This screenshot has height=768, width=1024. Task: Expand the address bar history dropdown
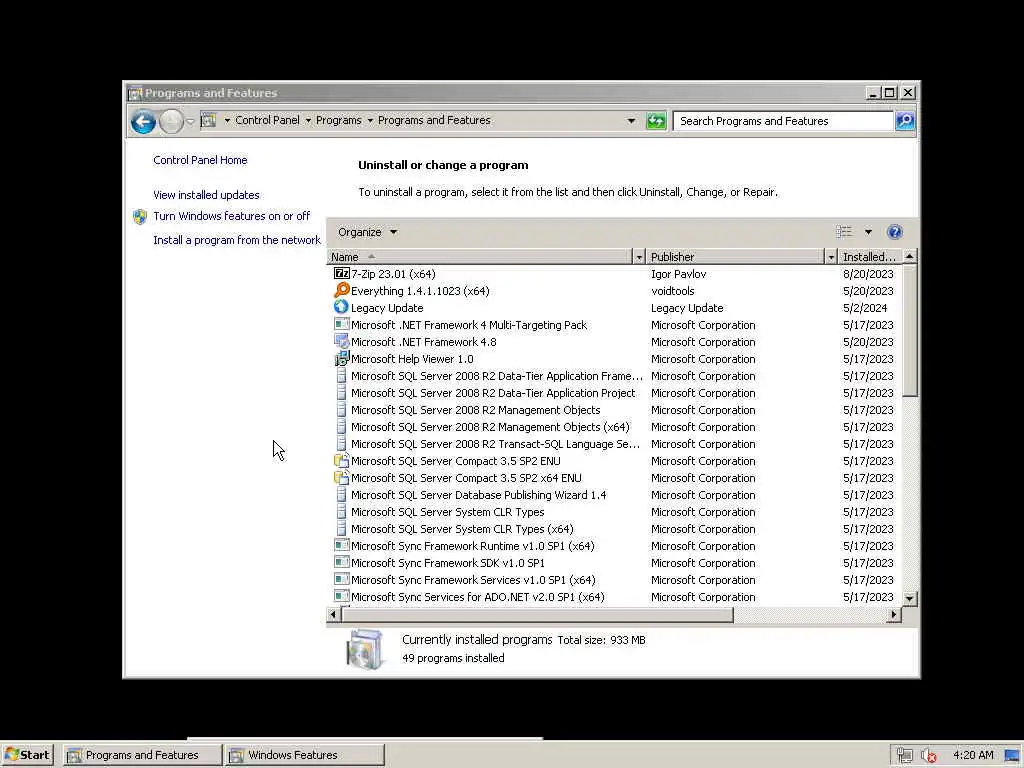(x=631, y=121)
